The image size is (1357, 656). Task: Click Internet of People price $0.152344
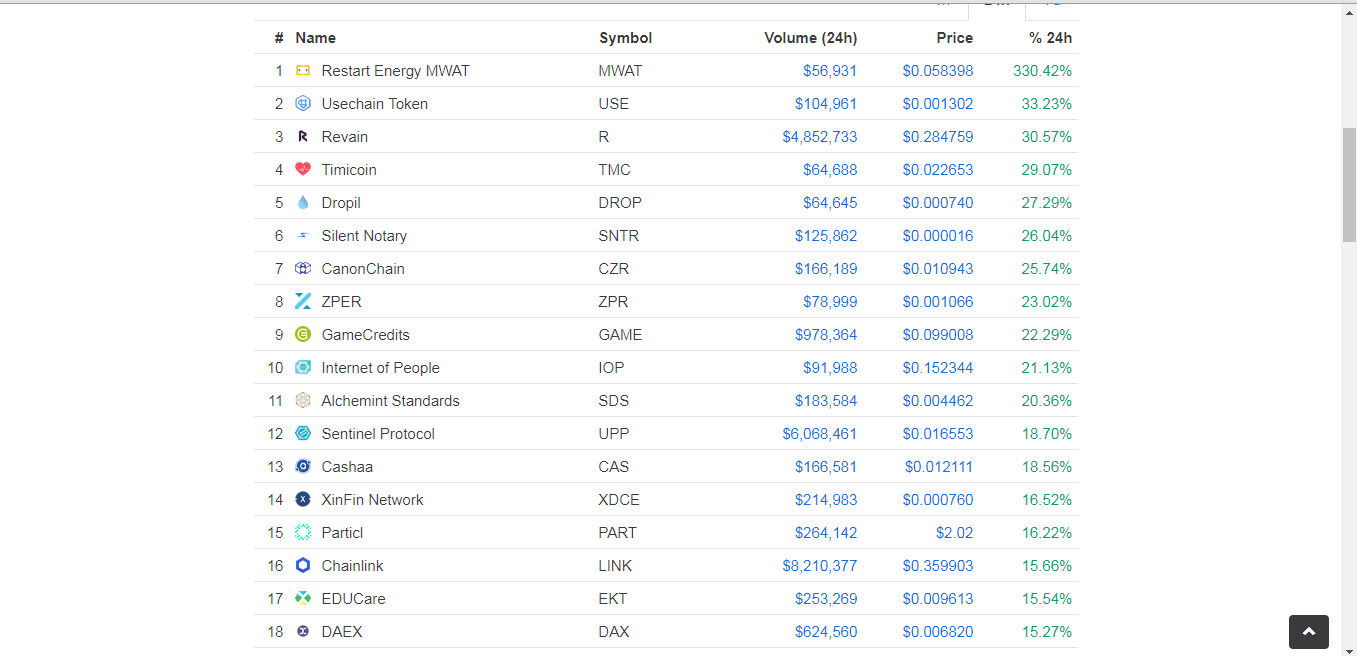[x=937, y=368]
